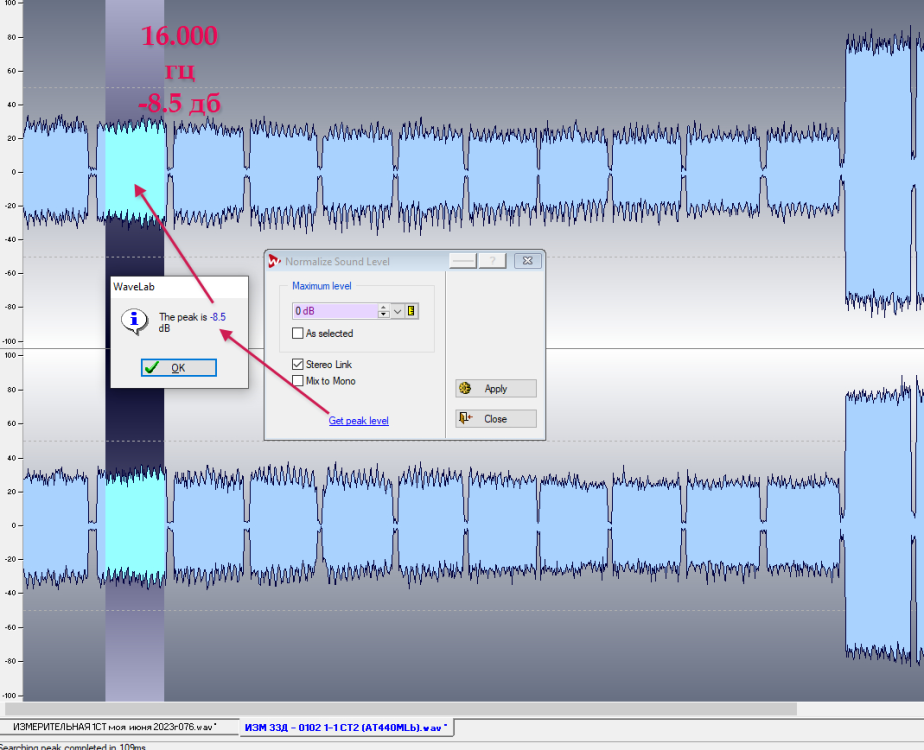Click the Maximum level spinner arrows
This screenshot has height=750, width=924.
pyautogui.click(x=383, y=311)
